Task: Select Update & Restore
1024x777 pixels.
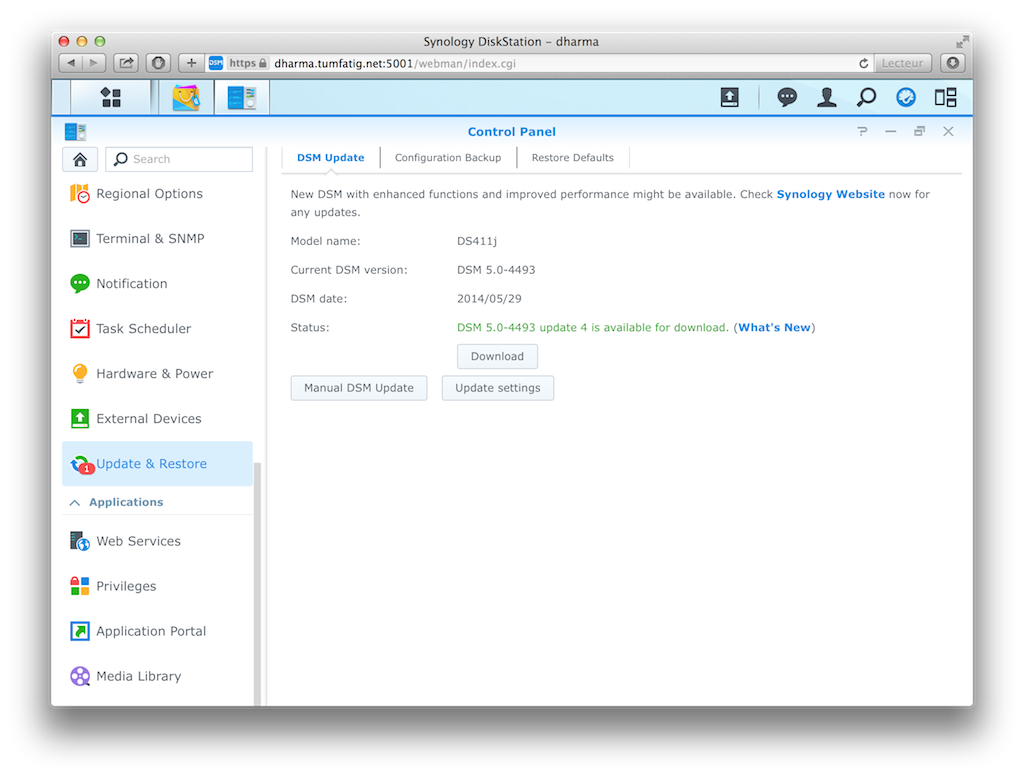Action: [x=157, y=464]
